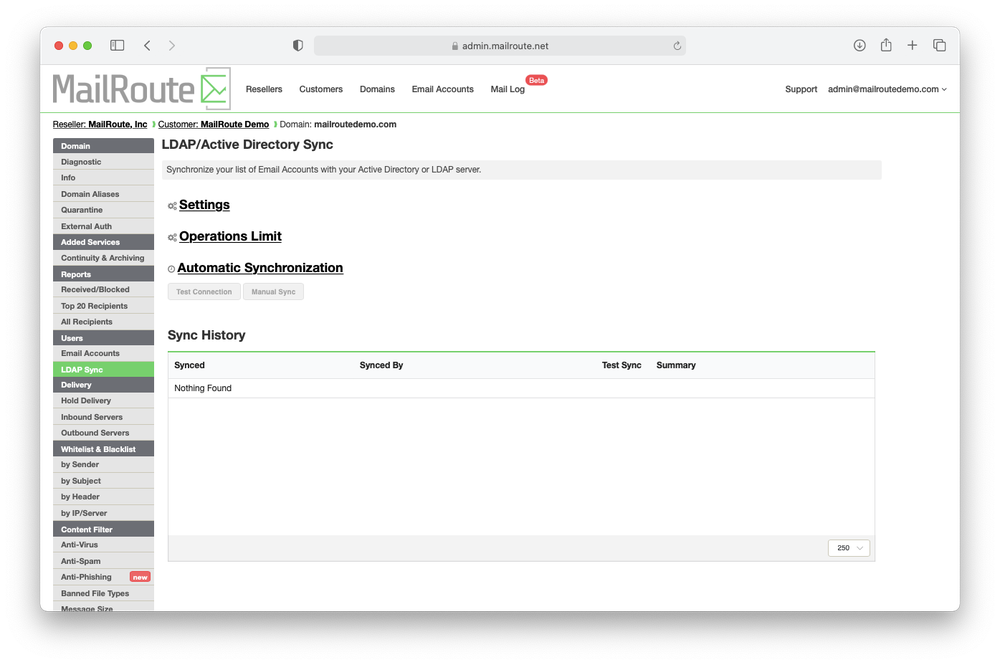Open the privacy shield icon

coord(298,45)
